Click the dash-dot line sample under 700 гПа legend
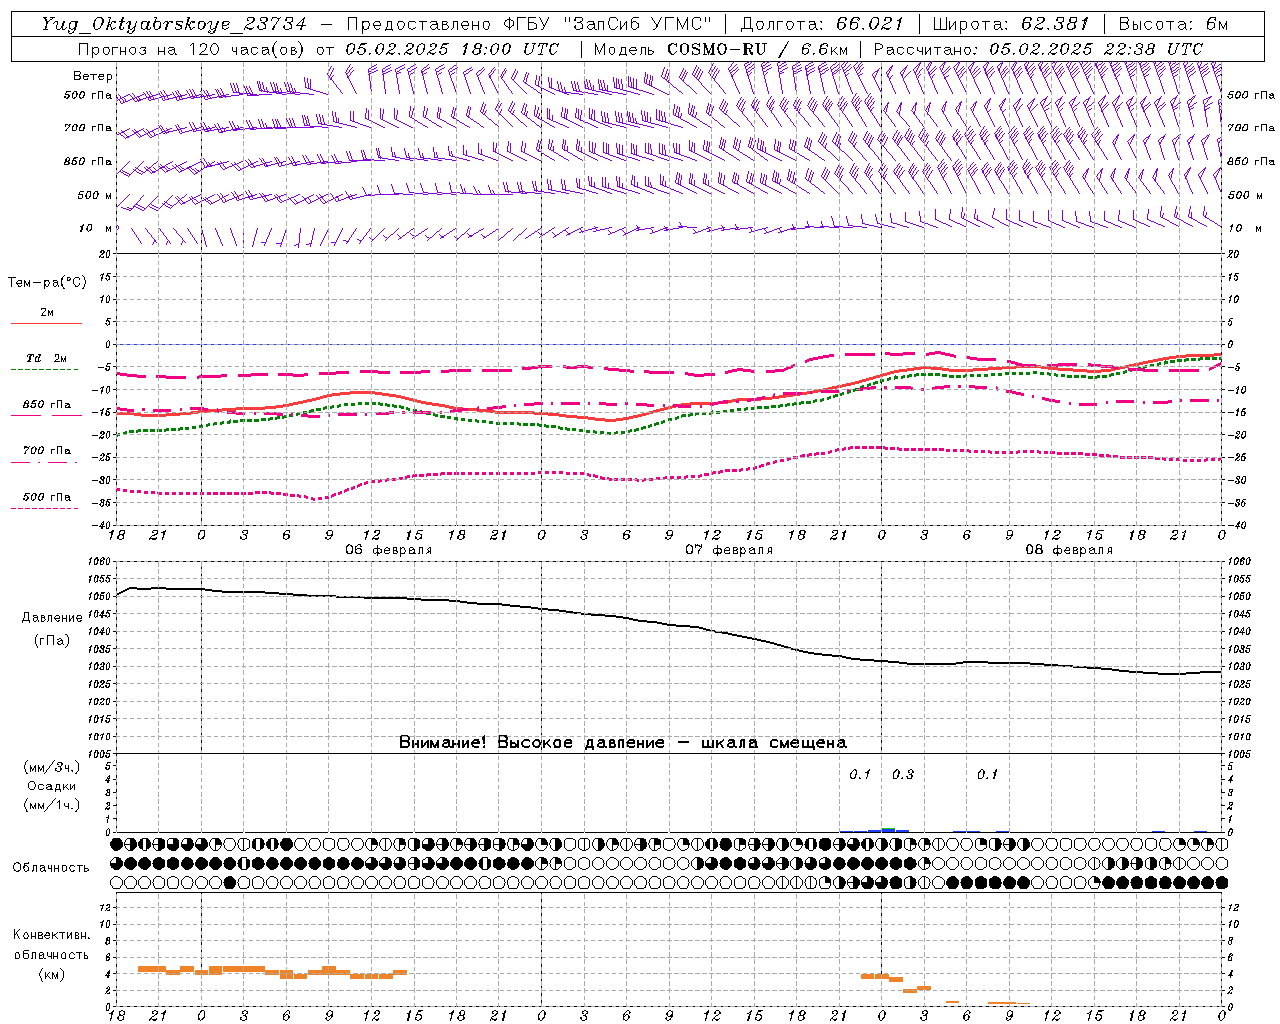1280x1024 pixels. [46, 462]
